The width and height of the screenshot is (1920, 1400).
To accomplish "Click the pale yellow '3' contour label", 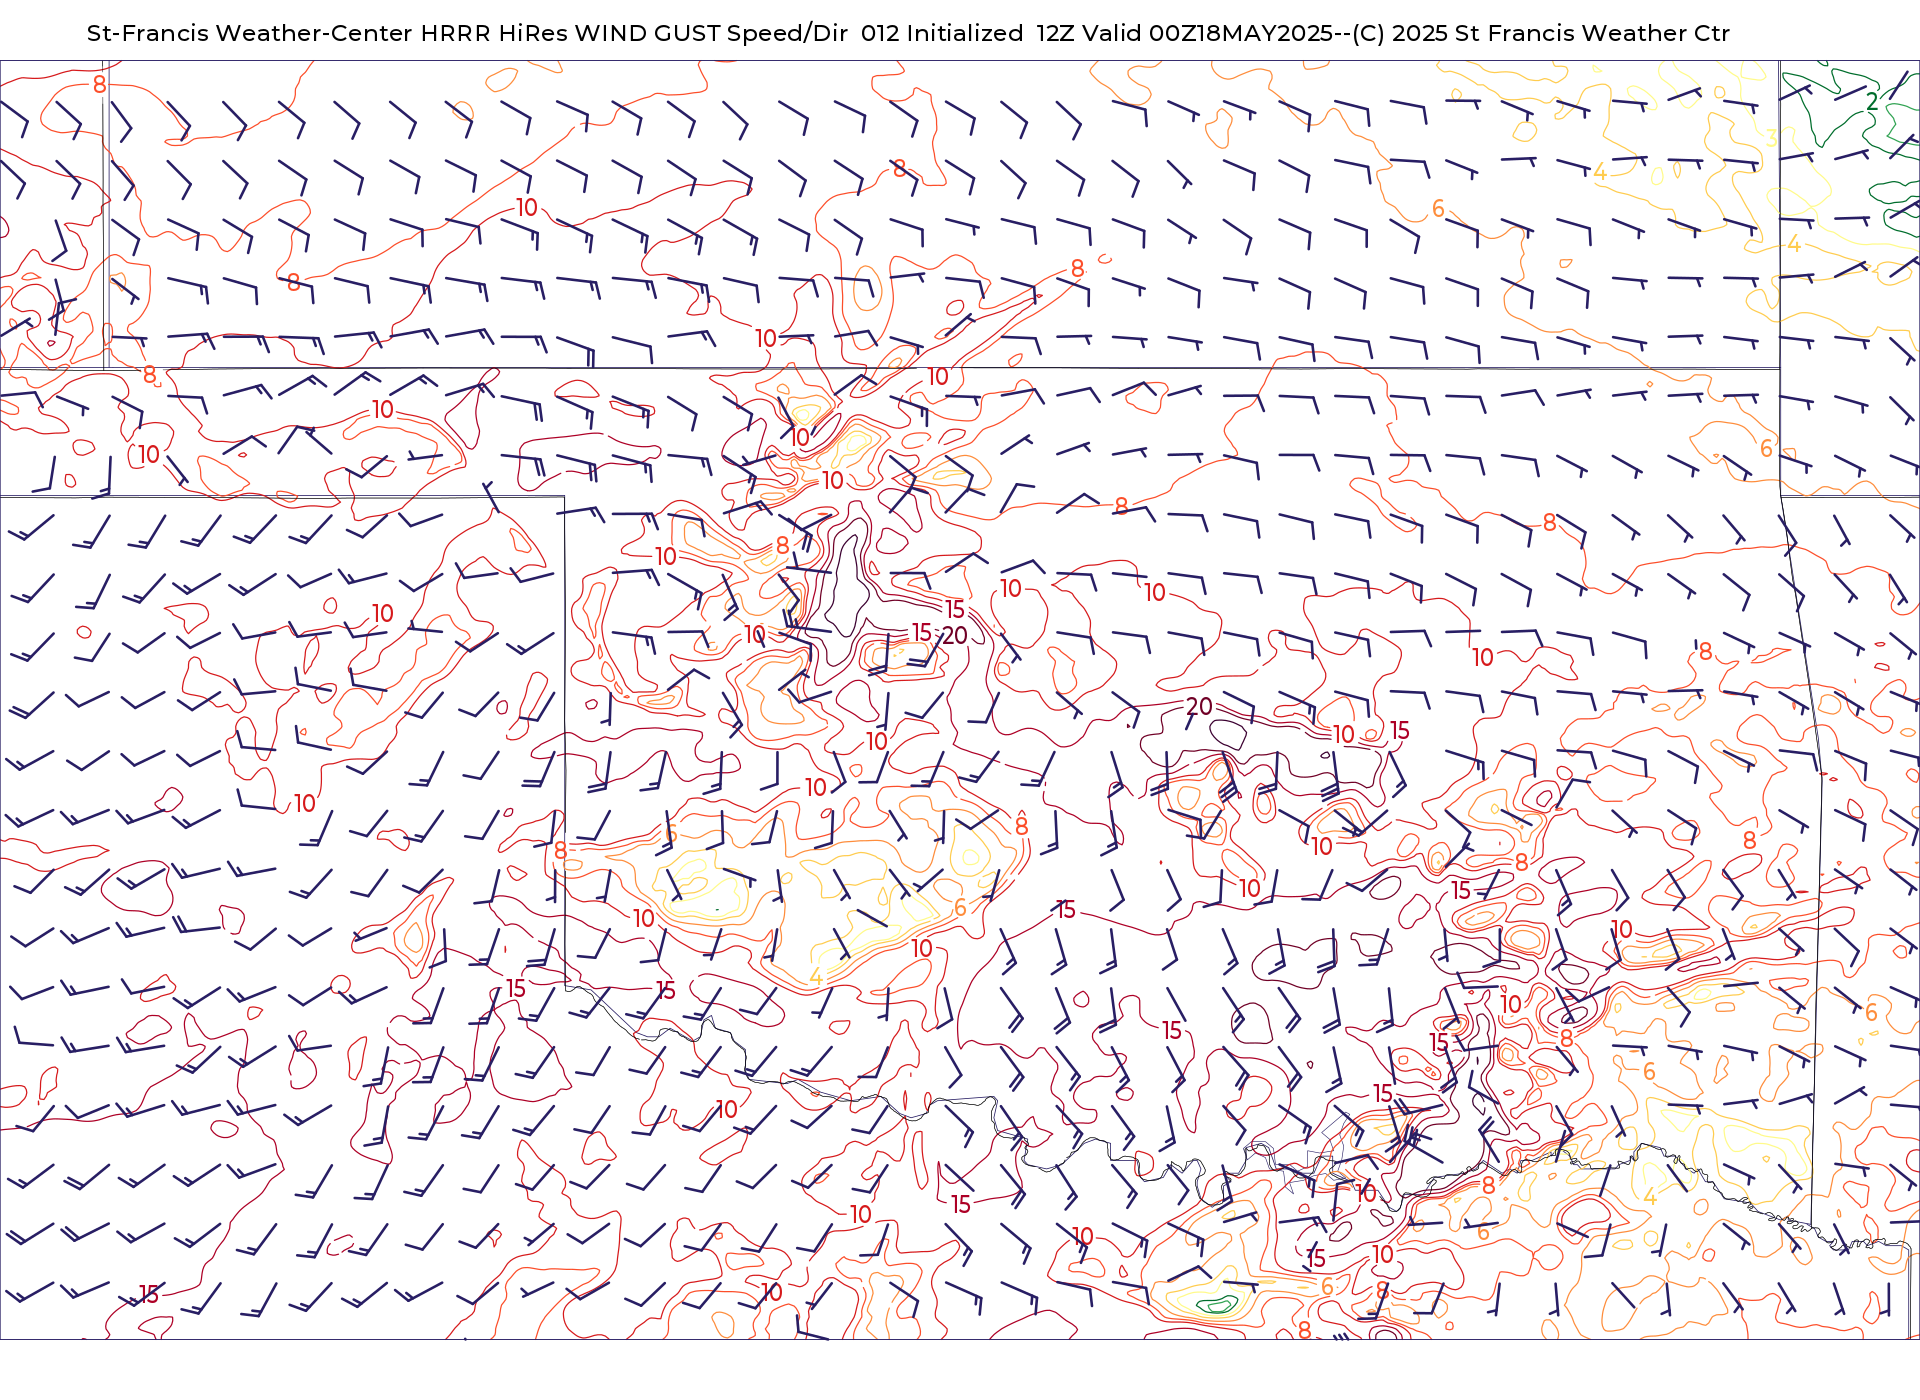I will (x=1771, y=138).
